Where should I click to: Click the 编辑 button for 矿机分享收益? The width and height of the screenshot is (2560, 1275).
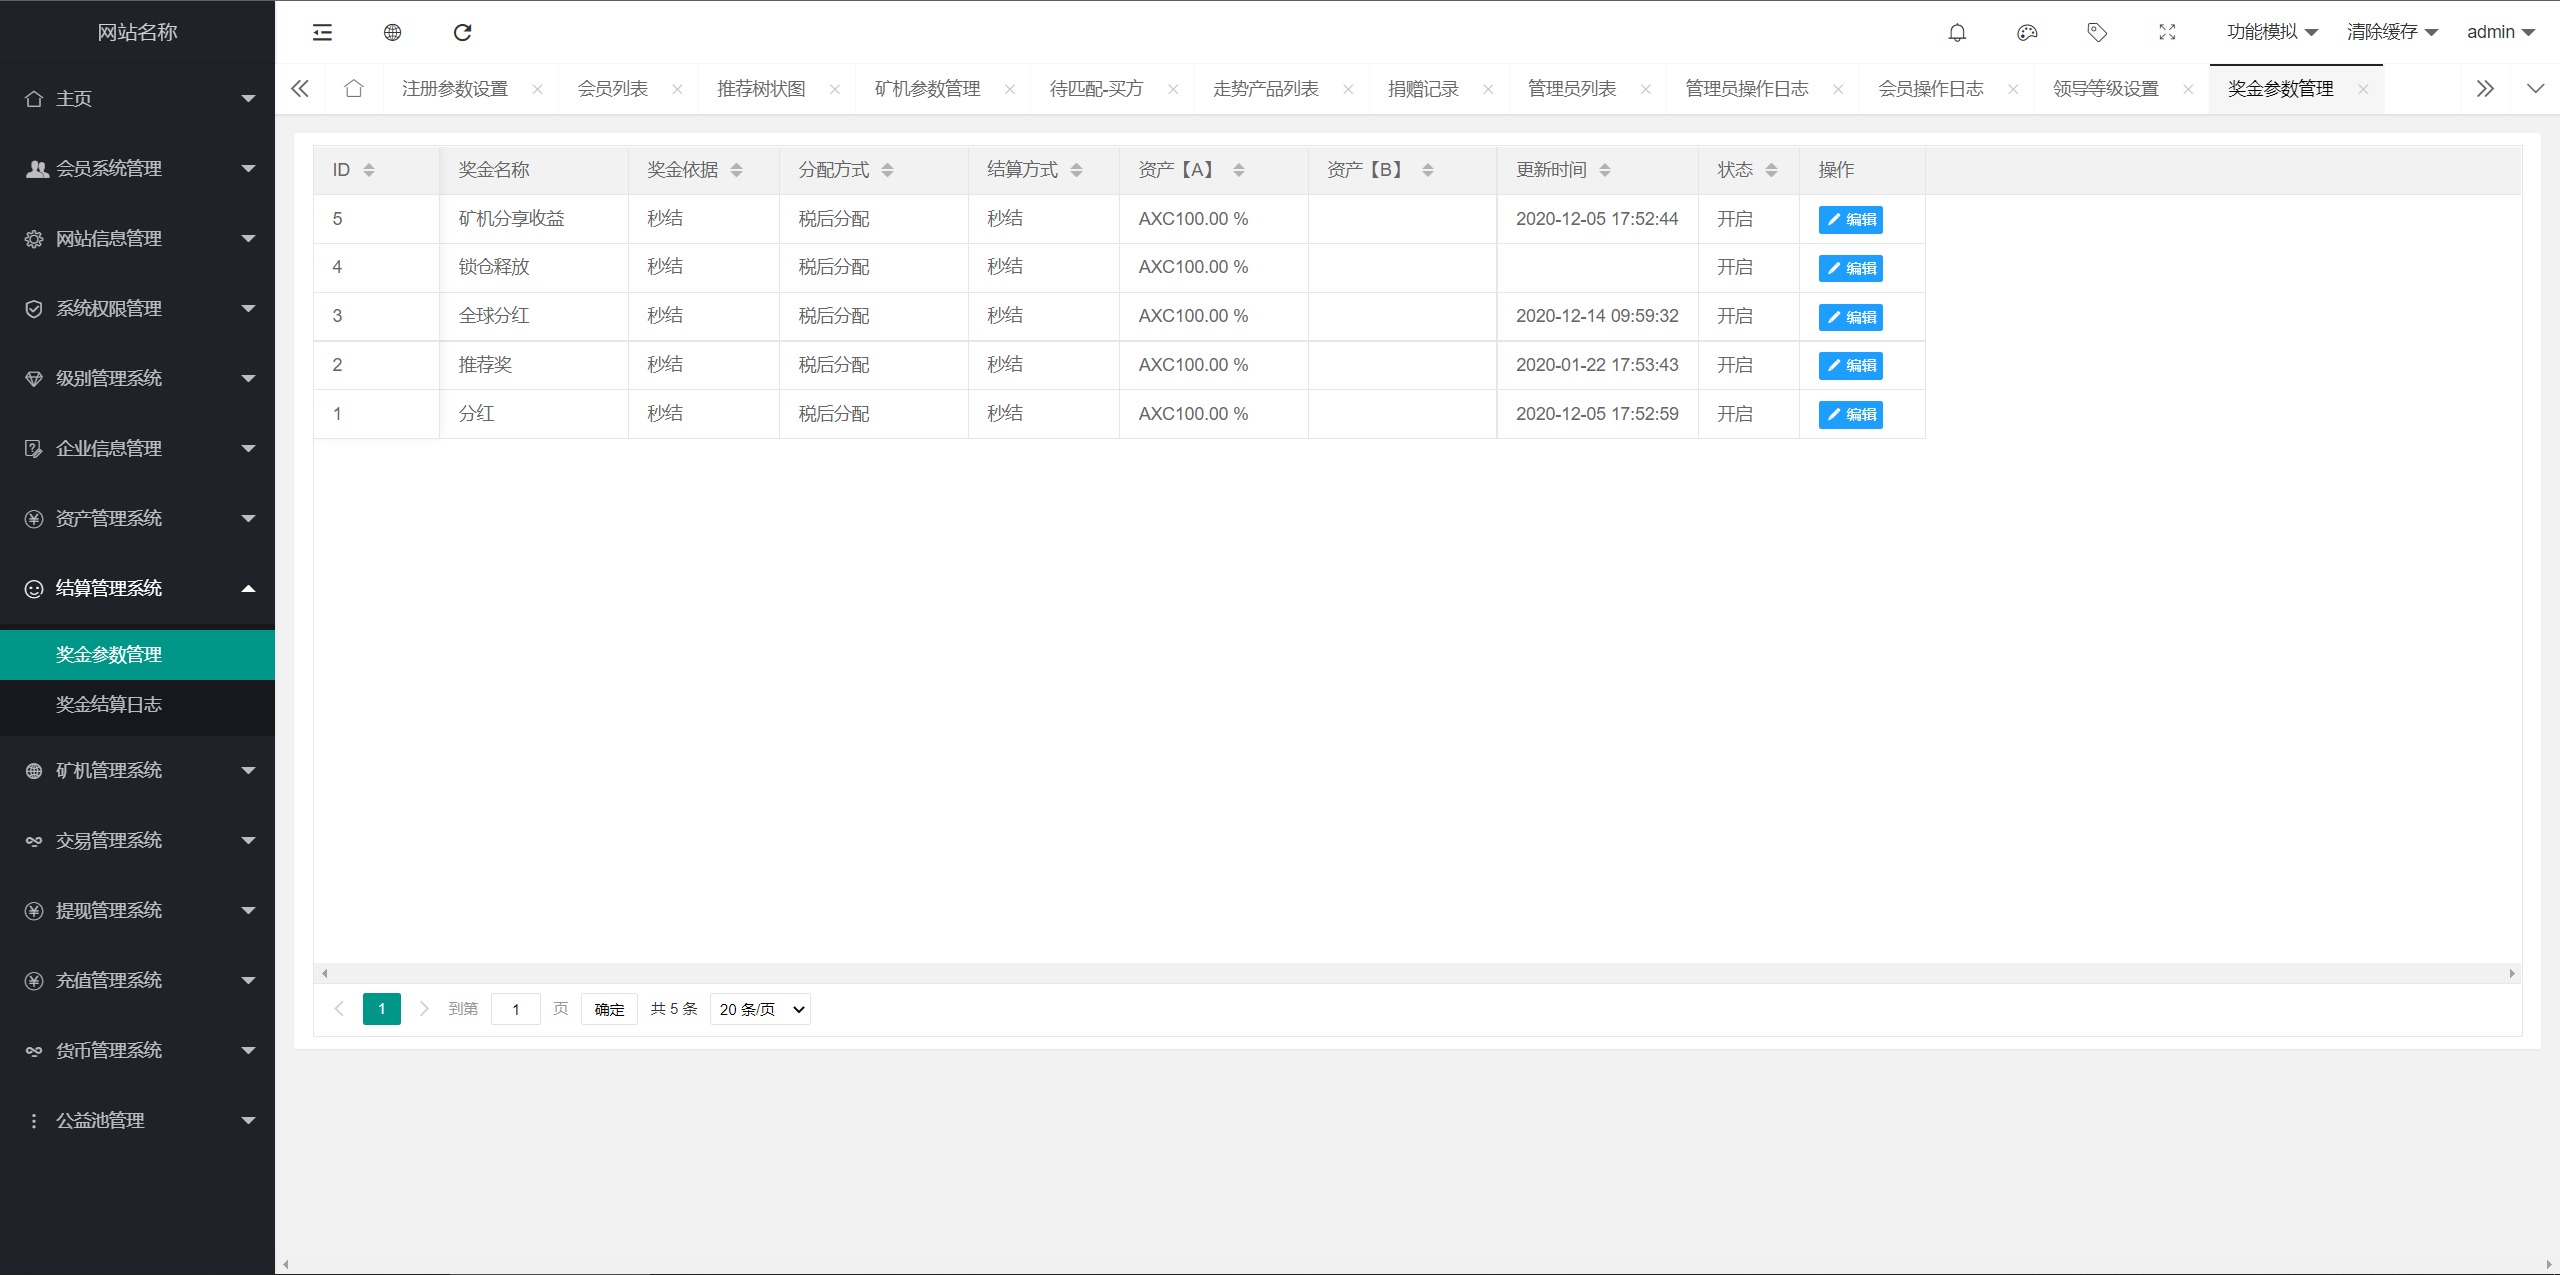pos(1850,219)
